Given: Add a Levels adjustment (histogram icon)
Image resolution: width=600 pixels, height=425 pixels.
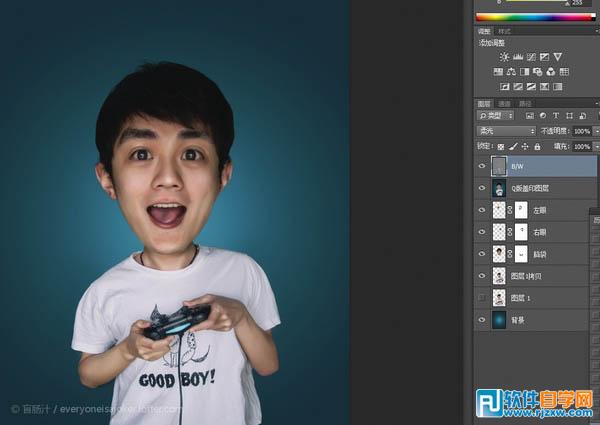Looking at the screenshot, I should (x=518, y=57).
